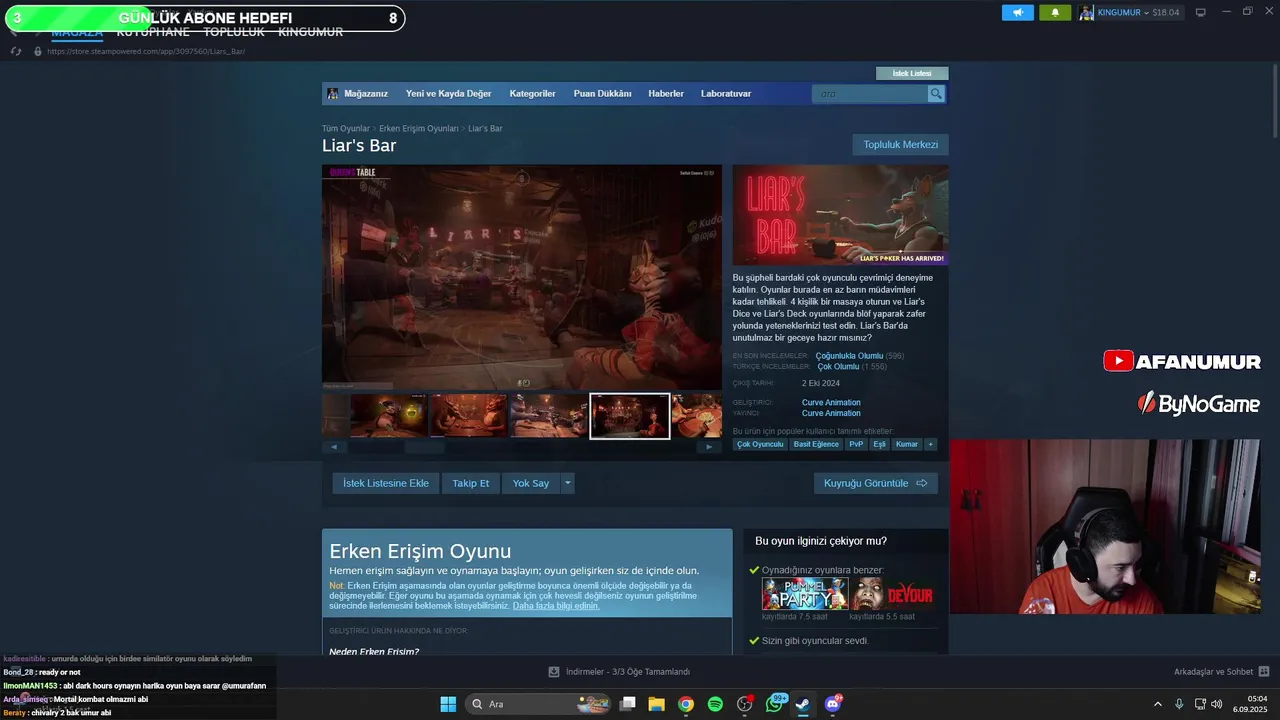The image size is (1280, 720).
Task: Open File Explorer from taskbar
Action: (656, 704)
